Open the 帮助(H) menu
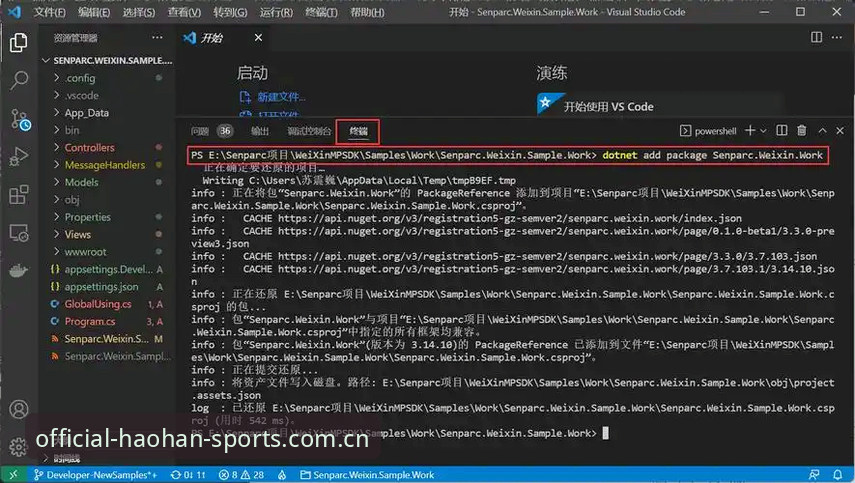The height and width of the screenshot is (483, 855). pyautogui.click(x=367, y=12)
